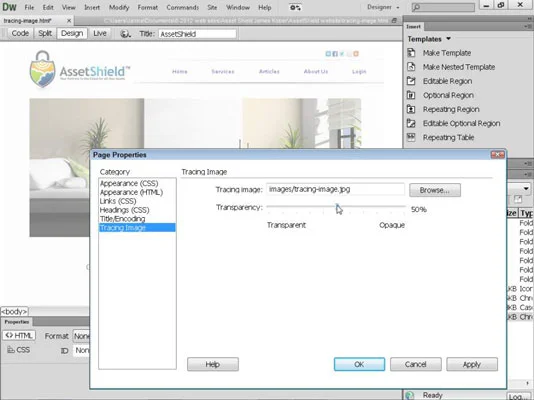Screen dimensions: 534x400
Task: Open the Designer workspace dropdown
Action: [x=383, y=7]
